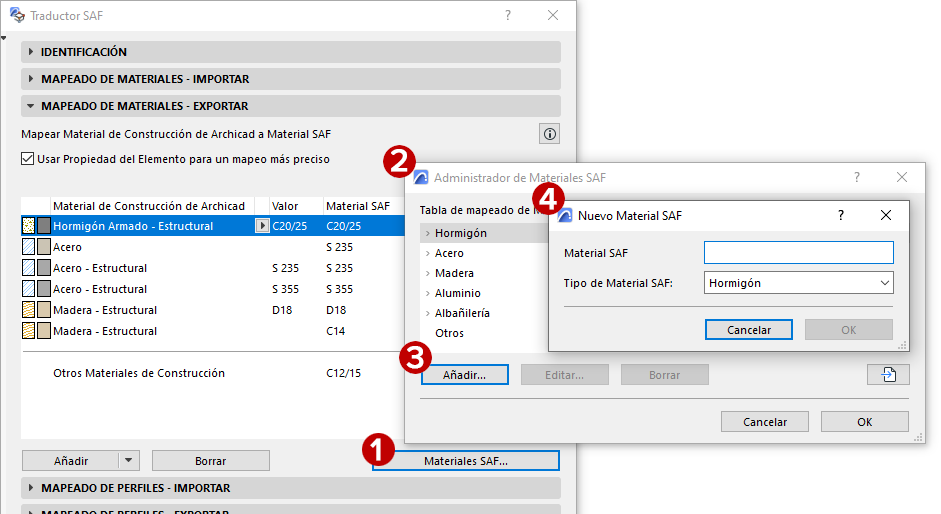Image resolution: width=941 pixels, height=514 pixels.
Task: Expand Aluminio tree node
Action: (x=427, y=293)
